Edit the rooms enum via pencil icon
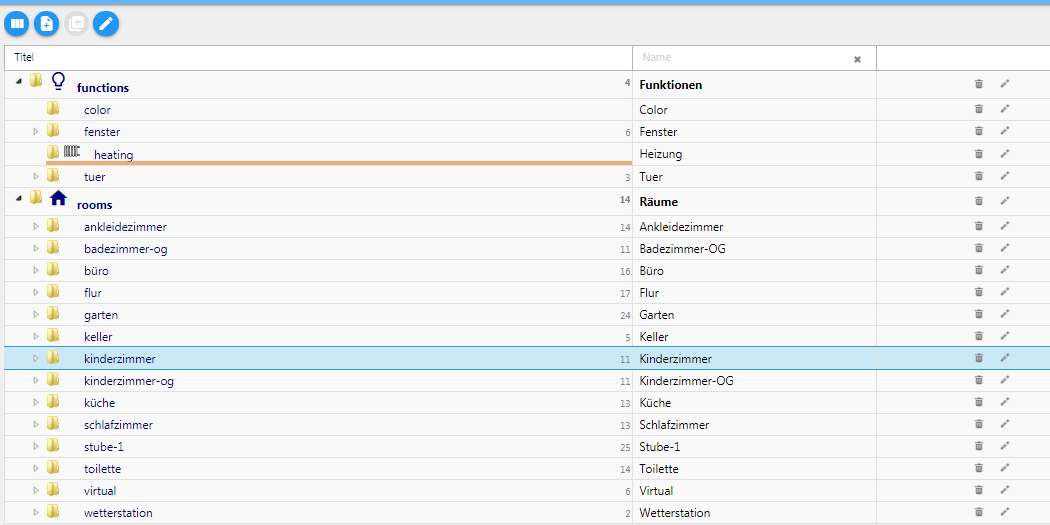Image resolution: width=1050 pixels, height=525 pixels. (1005, 201)
